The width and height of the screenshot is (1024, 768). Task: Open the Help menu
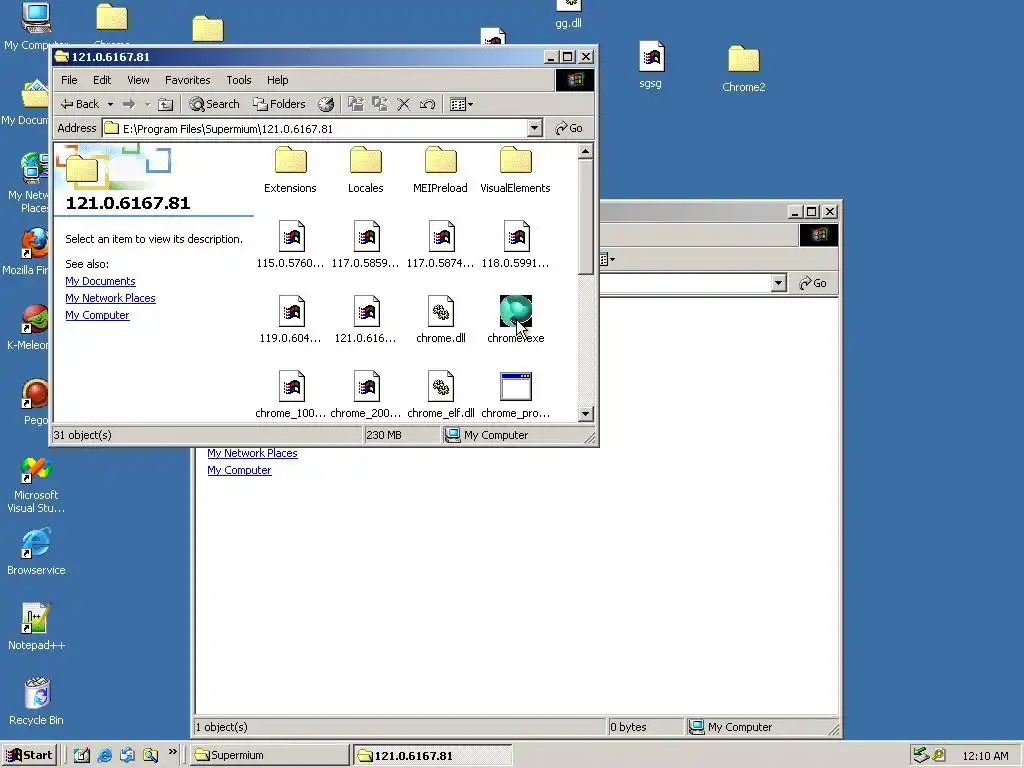click(277, 80)
